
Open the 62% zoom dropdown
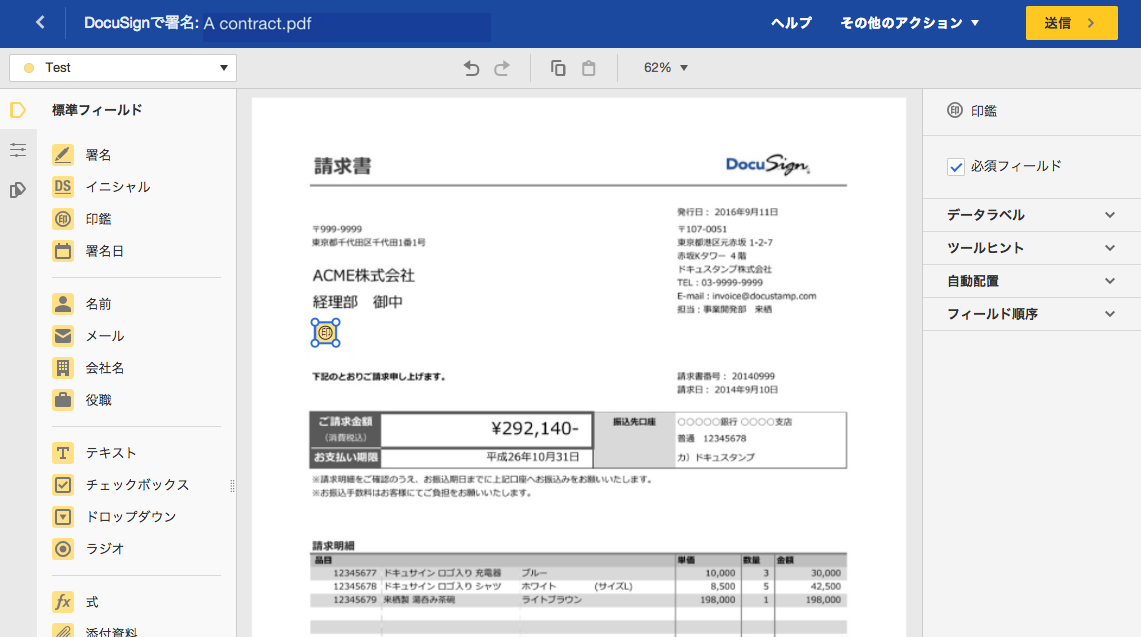coord(666,68)
